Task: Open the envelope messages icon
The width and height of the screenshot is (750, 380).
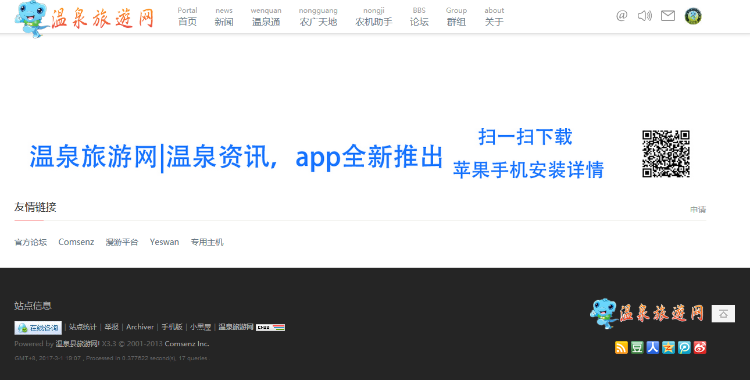Action: click(x=668, y=16)
